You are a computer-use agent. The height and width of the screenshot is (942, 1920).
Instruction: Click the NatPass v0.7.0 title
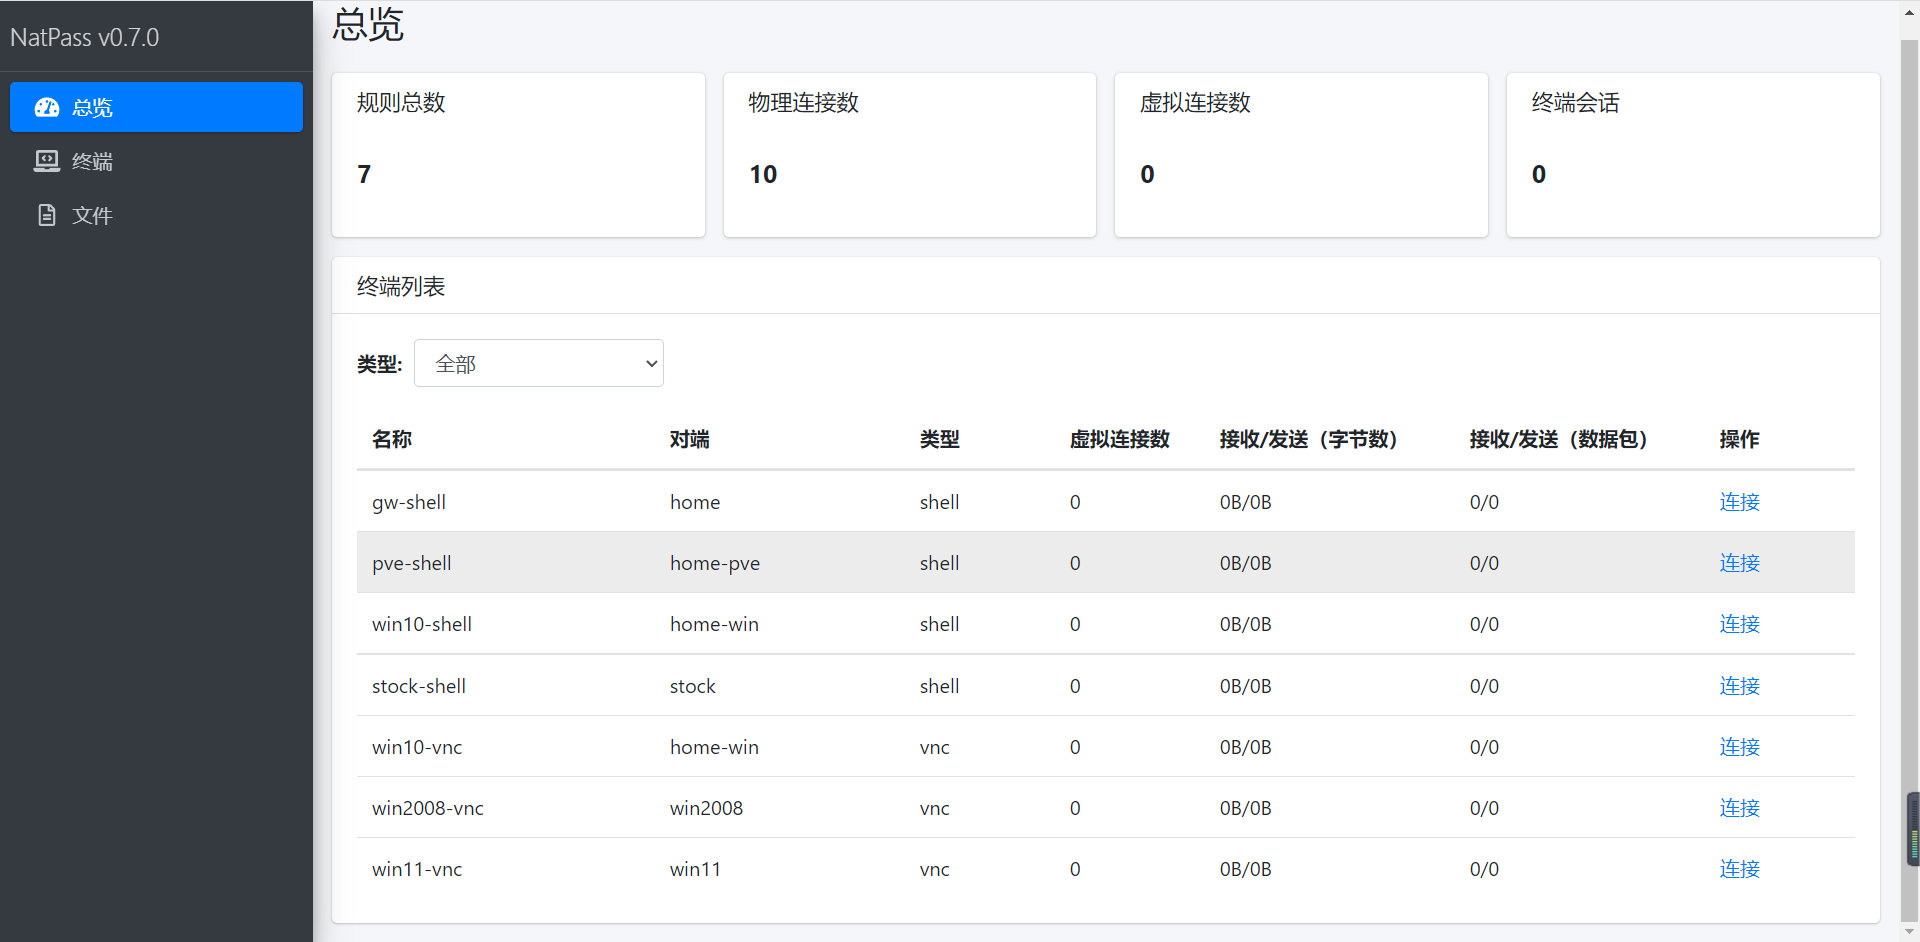85,37
